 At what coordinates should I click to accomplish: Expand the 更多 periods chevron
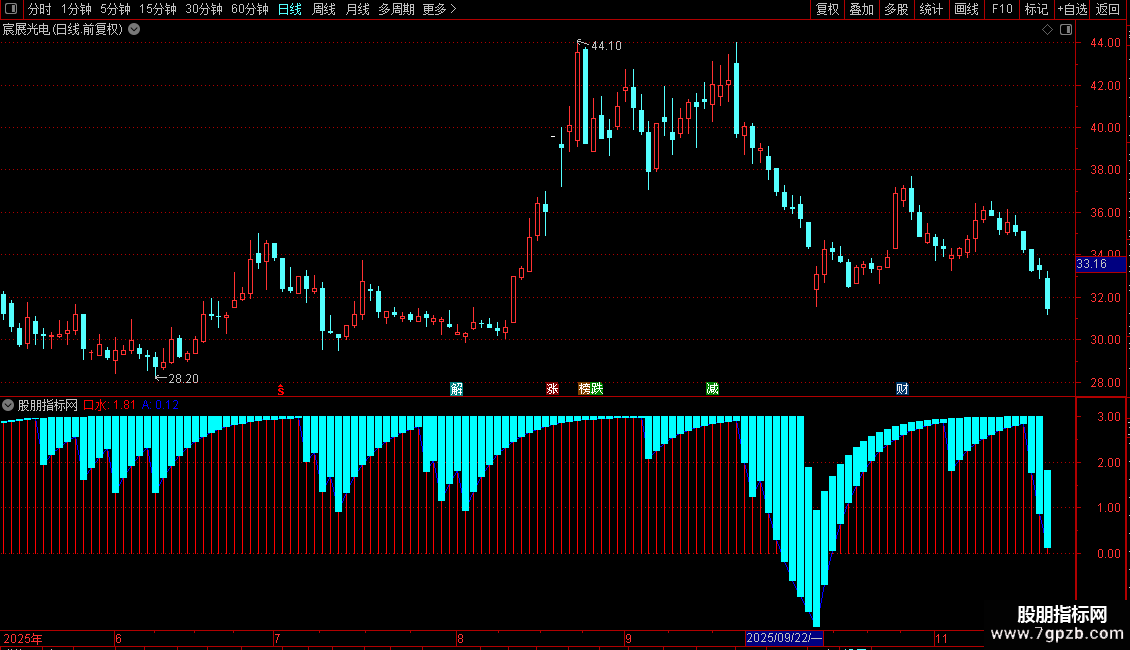click(453, 9)
